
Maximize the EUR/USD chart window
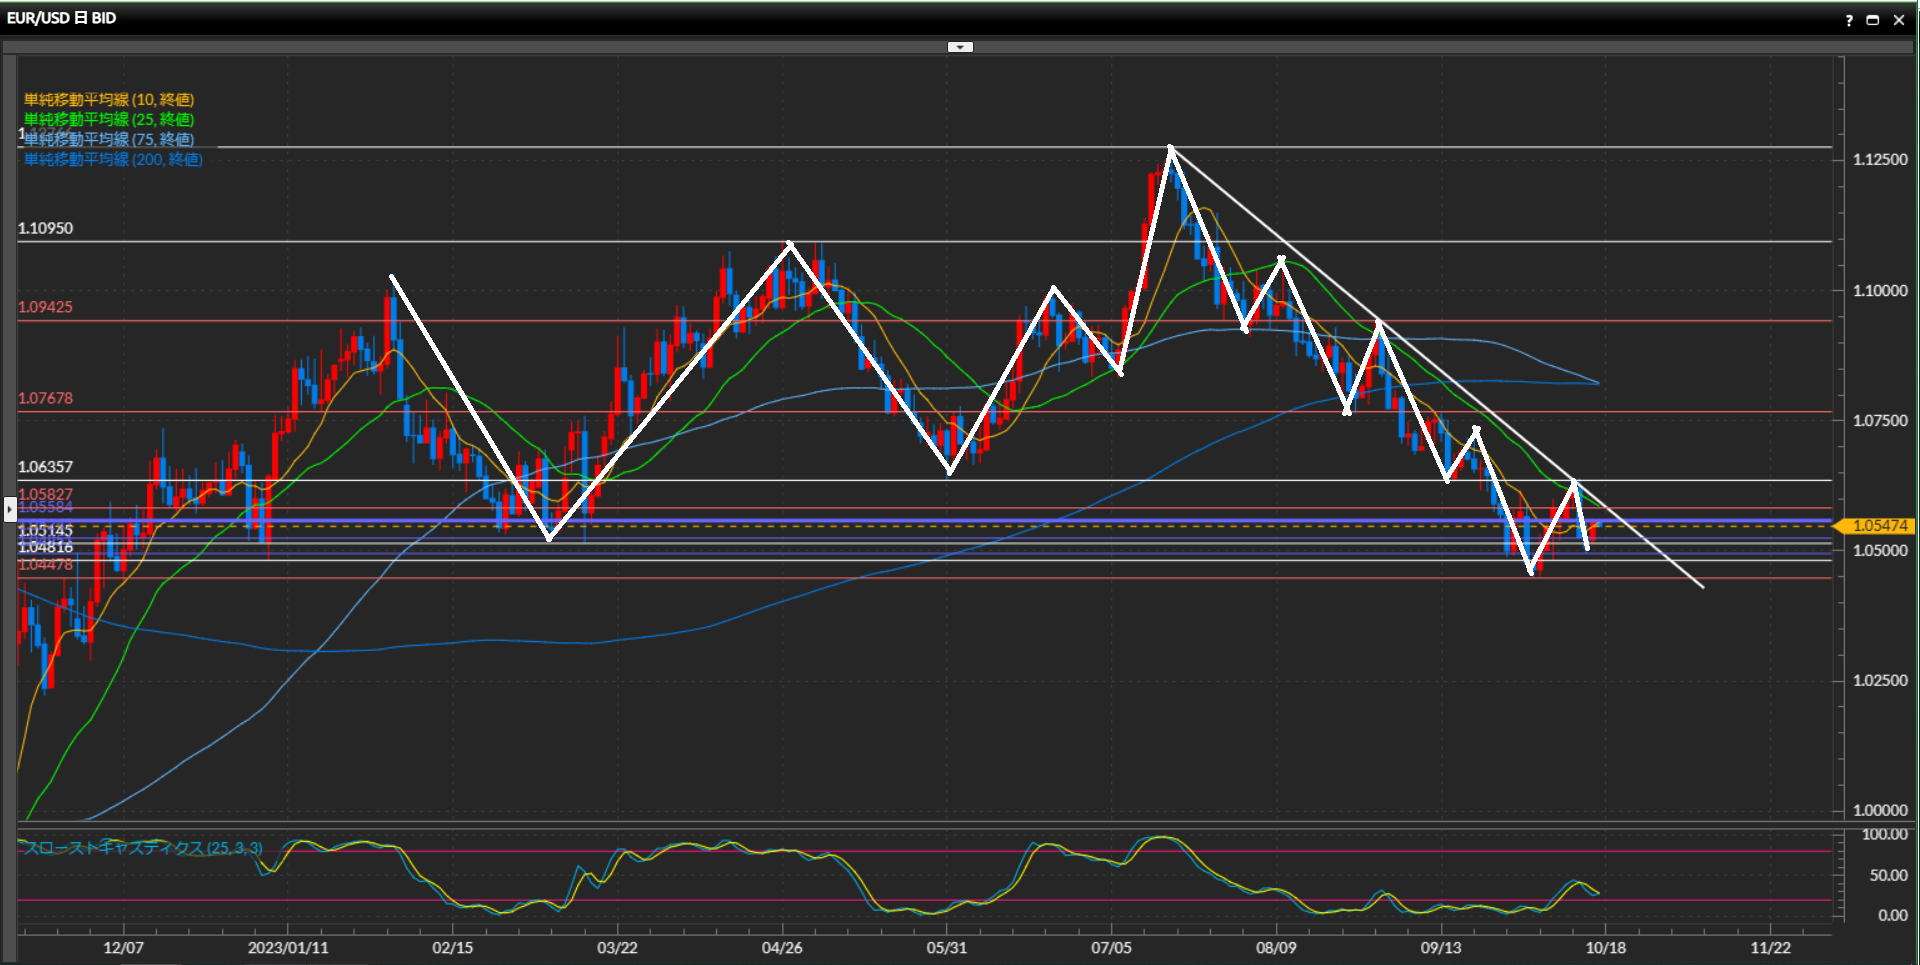tap(1873, 20)
